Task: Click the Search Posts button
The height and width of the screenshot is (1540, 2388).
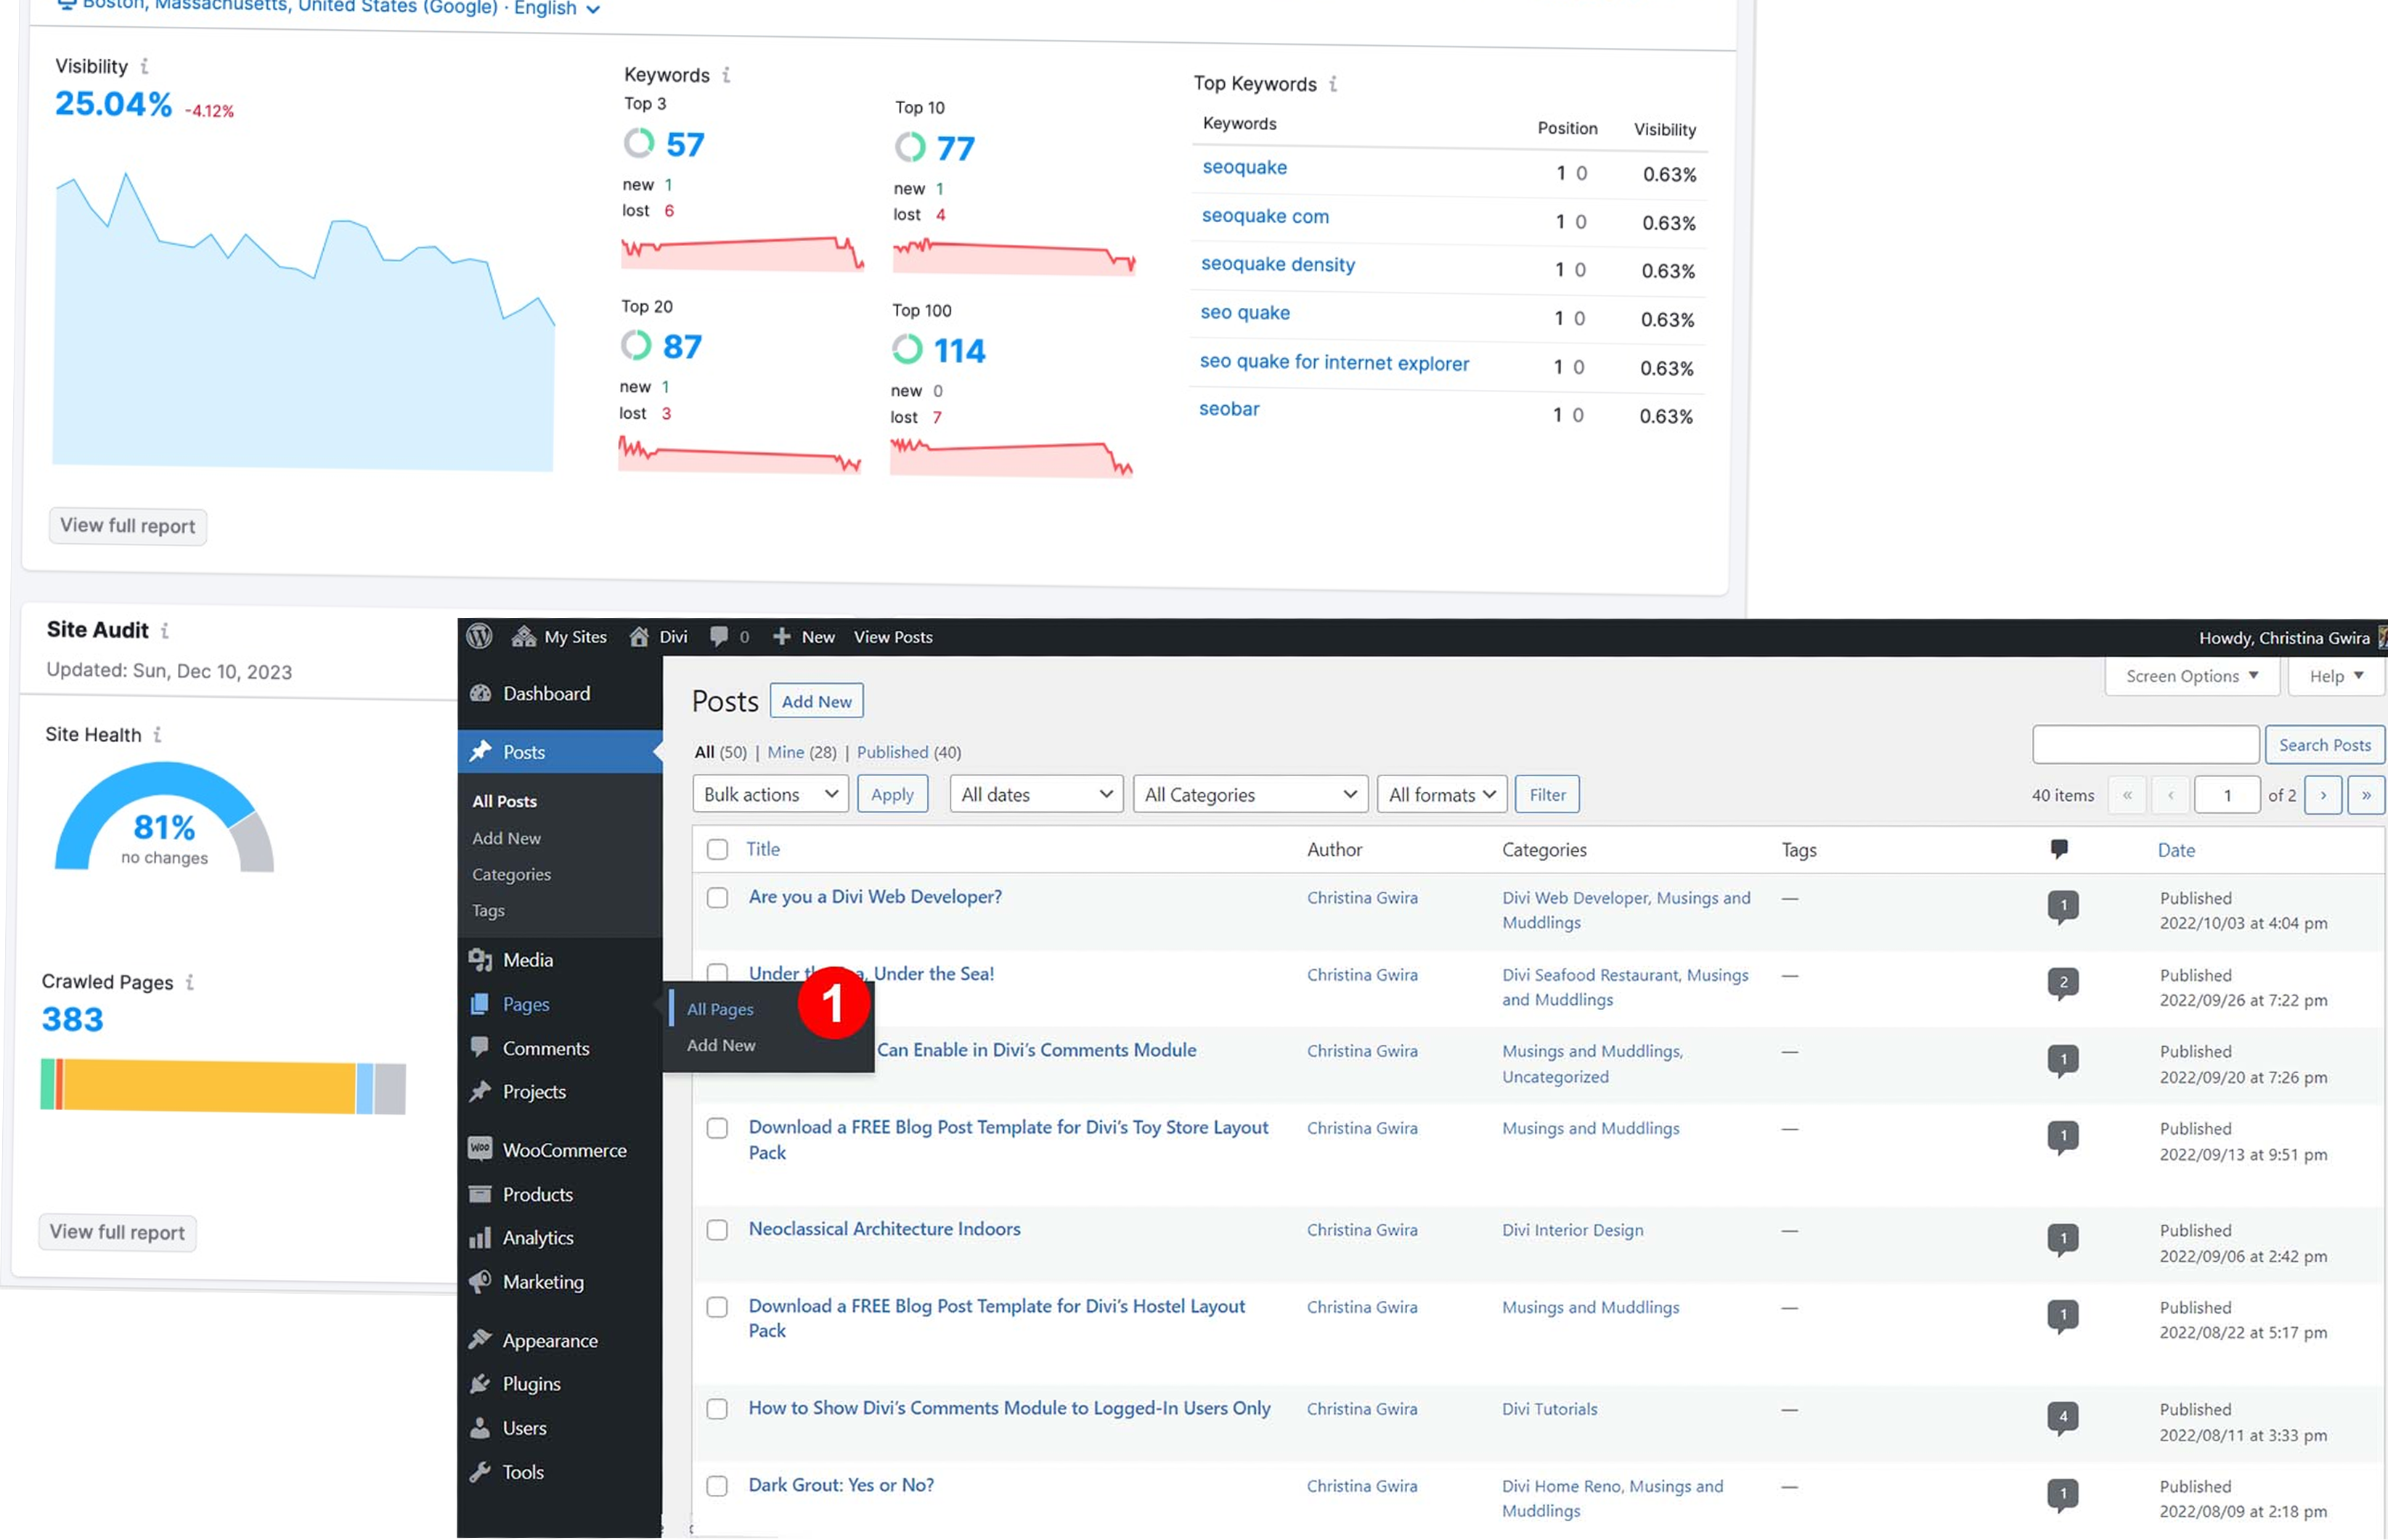Action: pos(2324,746)
